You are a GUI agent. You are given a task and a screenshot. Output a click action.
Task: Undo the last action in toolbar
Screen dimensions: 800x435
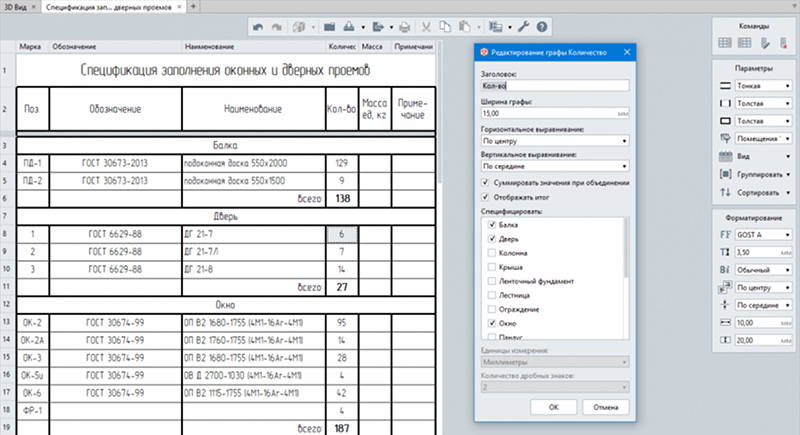(258, 27)
